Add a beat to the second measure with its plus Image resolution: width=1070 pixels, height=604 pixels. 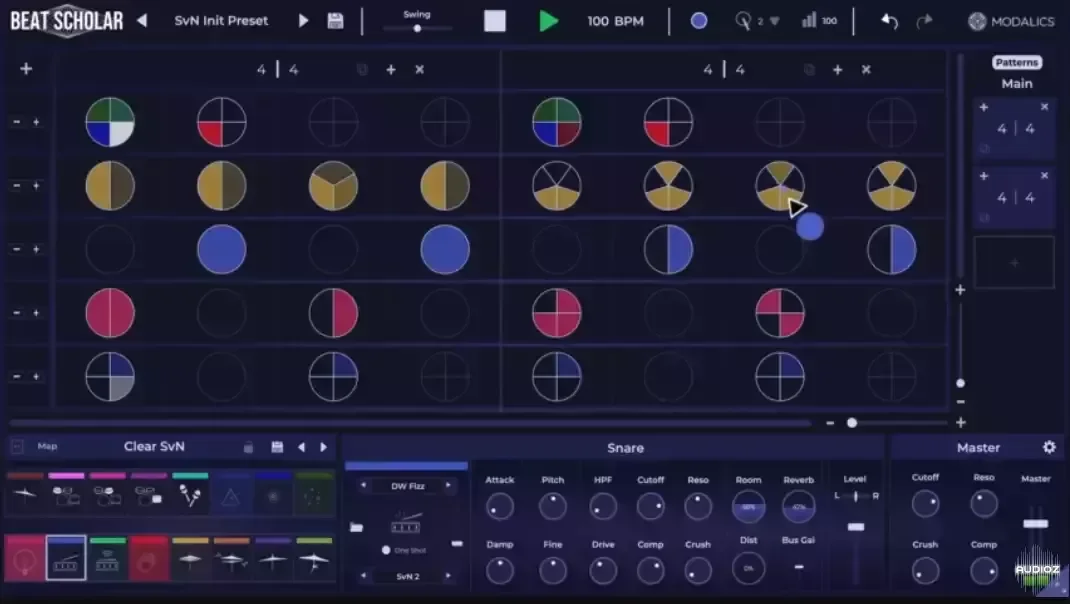point(837,70)
